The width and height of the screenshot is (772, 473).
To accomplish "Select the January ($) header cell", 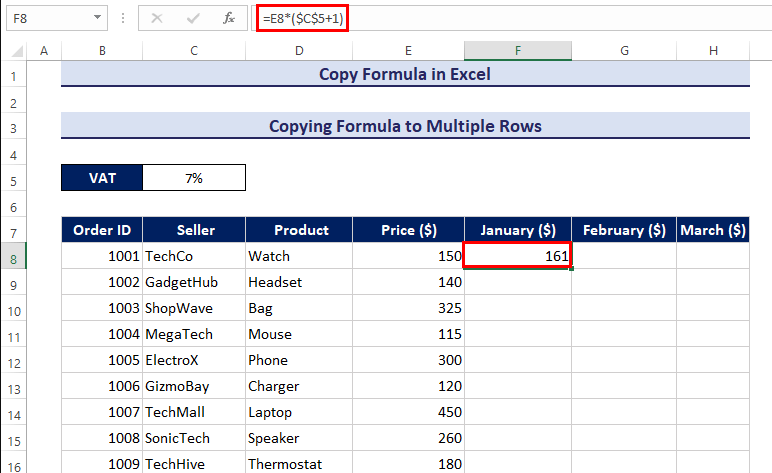I will pos(517,230).
